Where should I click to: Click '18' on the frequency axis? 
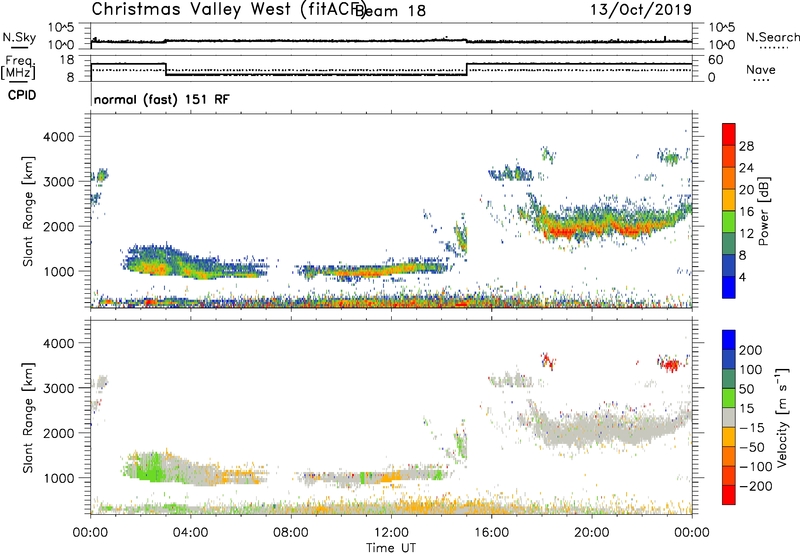(66, 60)
